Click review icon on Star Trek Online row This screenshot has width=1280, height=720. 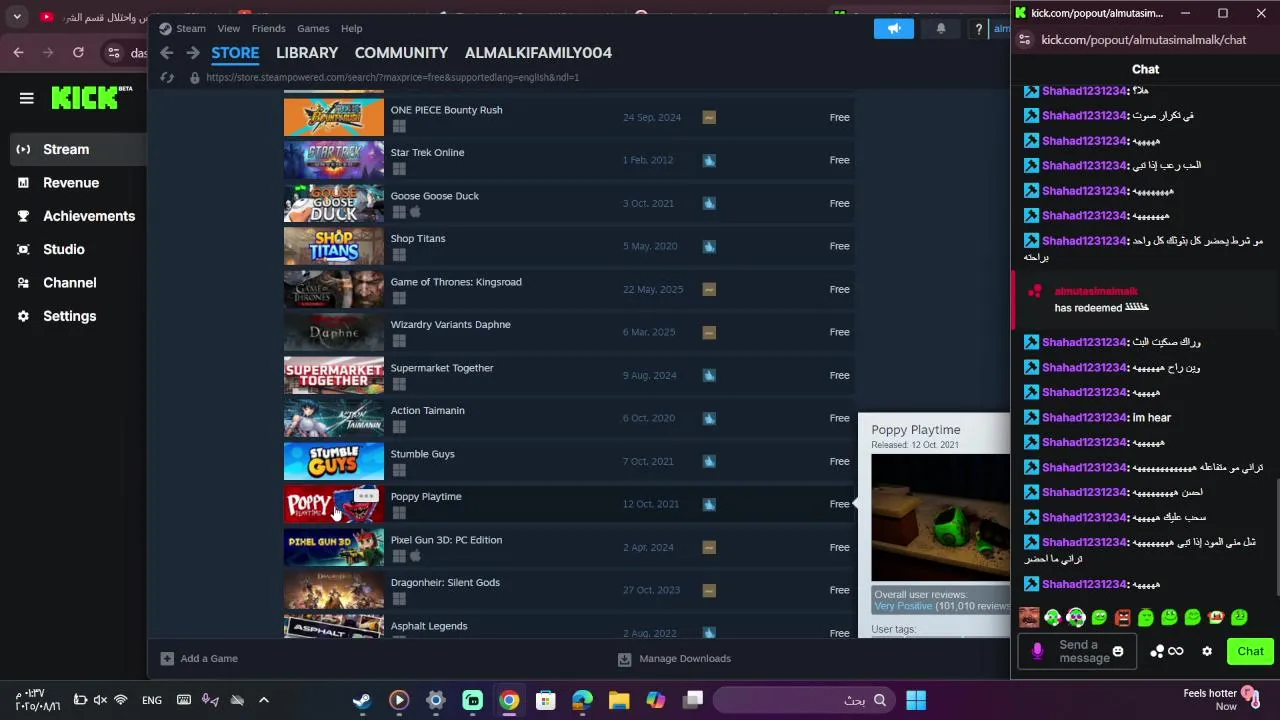709,160
